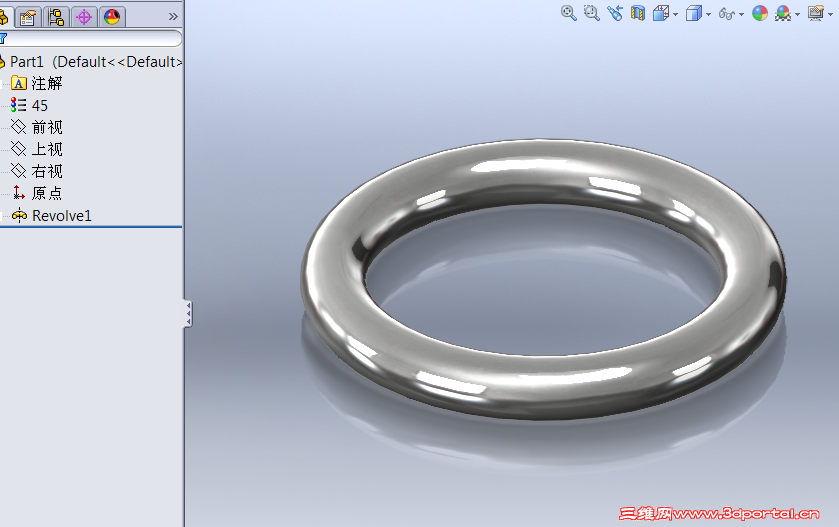Click the plane icon beside 右视
Viewport: 839px width, 527px height.
tap(19, 171)
